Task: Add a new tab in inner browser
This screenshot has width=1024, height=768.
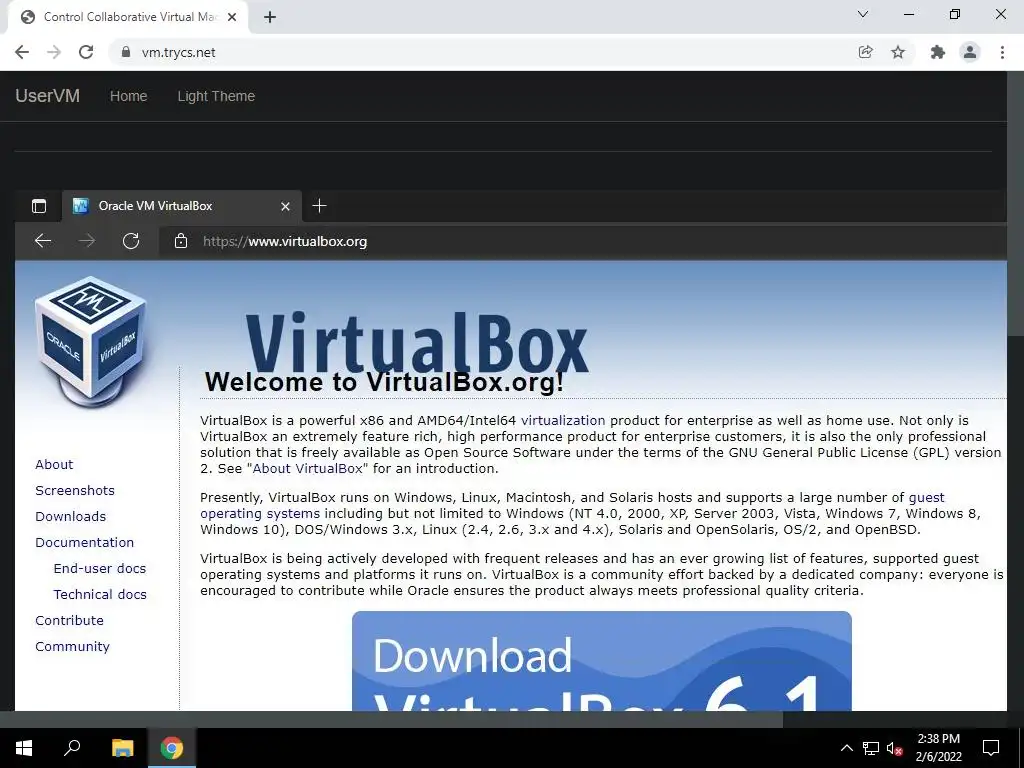Action: [319, 206]
